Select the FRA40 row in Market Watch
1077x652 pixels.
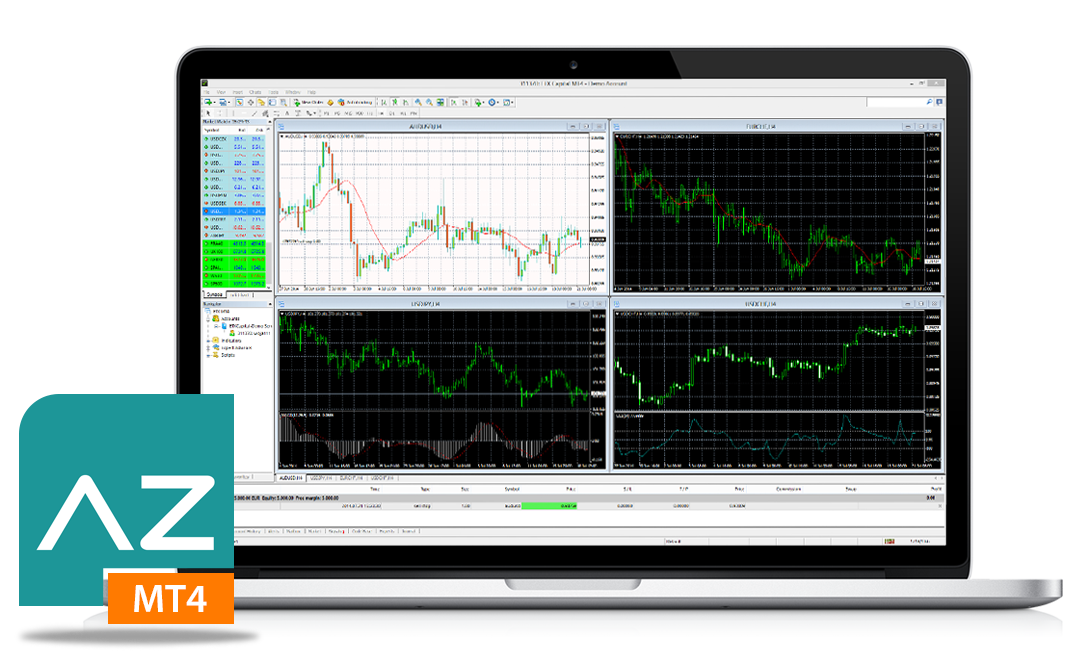pyautogui.click(x=234, y=243)
